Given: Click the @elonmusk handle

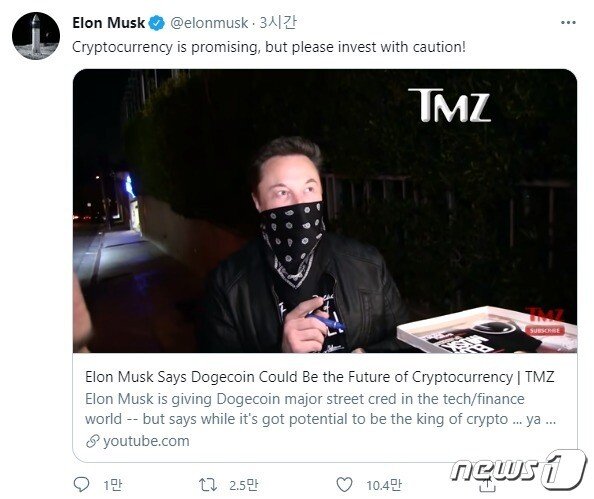Looking at the screenshot, I should [209, 23].
